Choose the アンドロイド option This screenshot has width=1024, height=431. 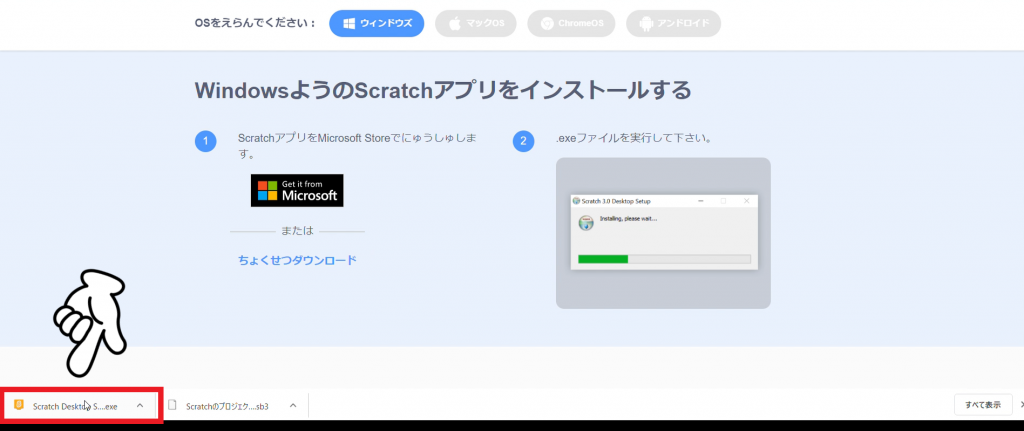(673, 24)
